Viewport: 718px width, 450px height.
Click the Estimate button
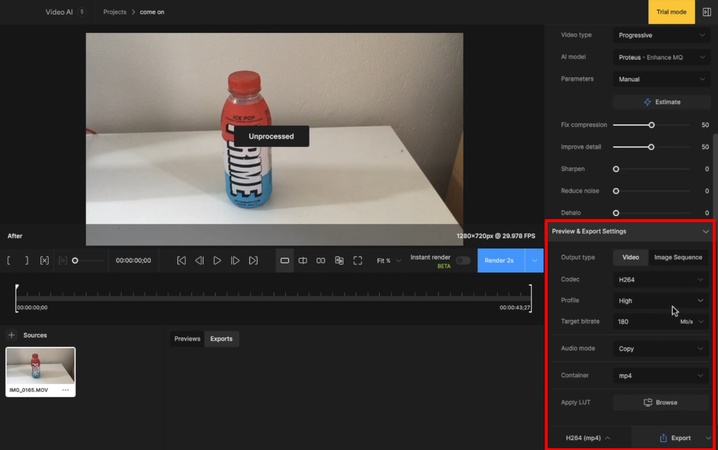[661, 102]
